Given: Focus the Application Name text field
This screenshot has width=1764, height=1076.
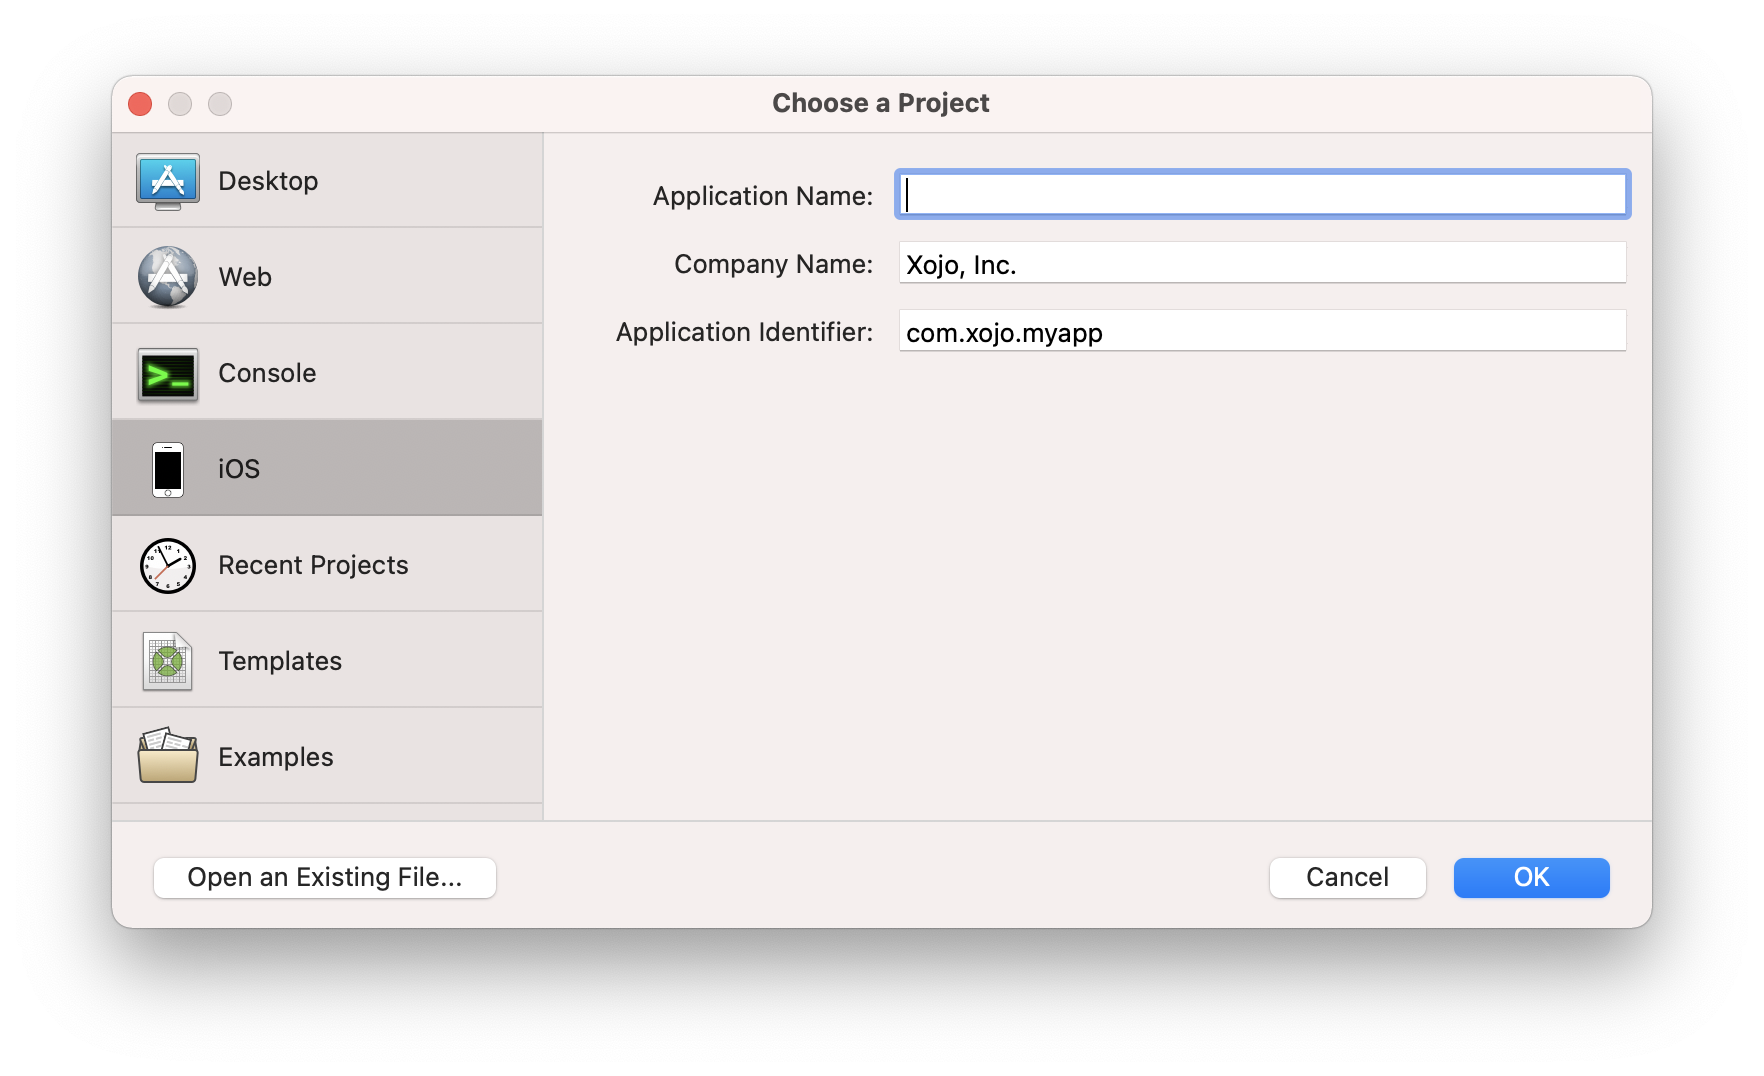Looking at the screenshot, I should [x=1262, y=195].
